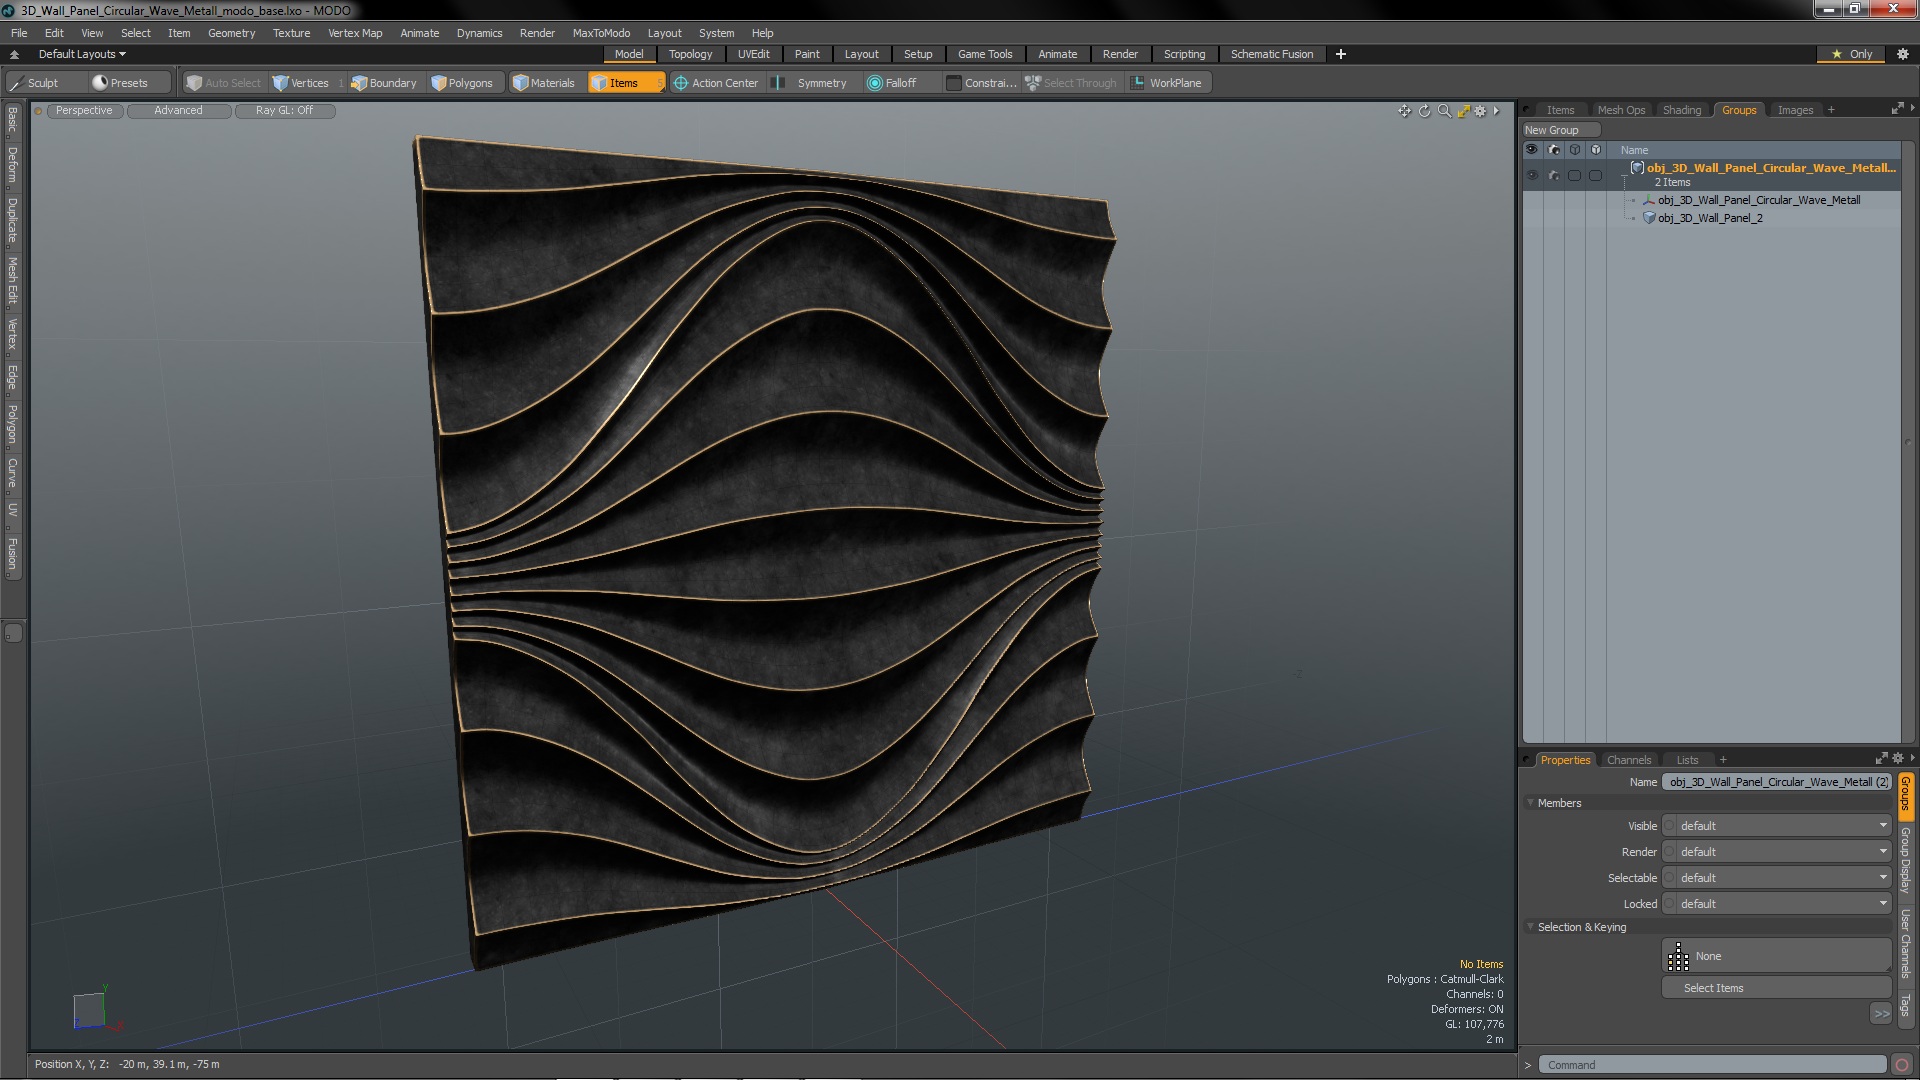Open the Texture menu

click(291, 33)
